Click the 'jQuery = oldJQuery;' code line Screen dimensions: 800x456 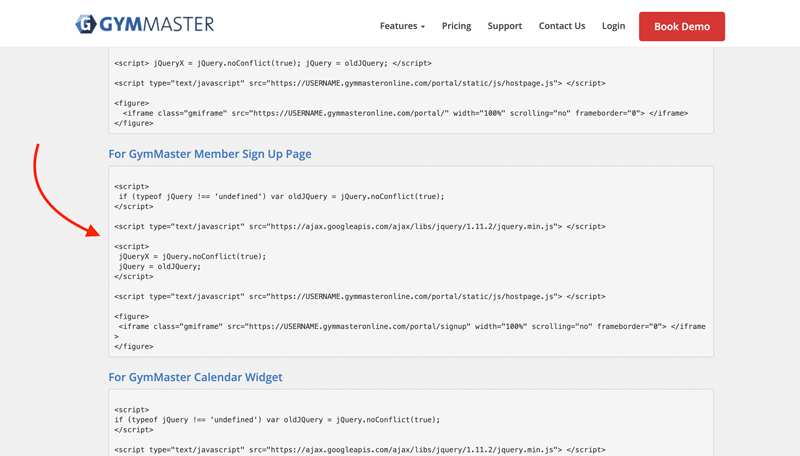[x=160, y=267]
